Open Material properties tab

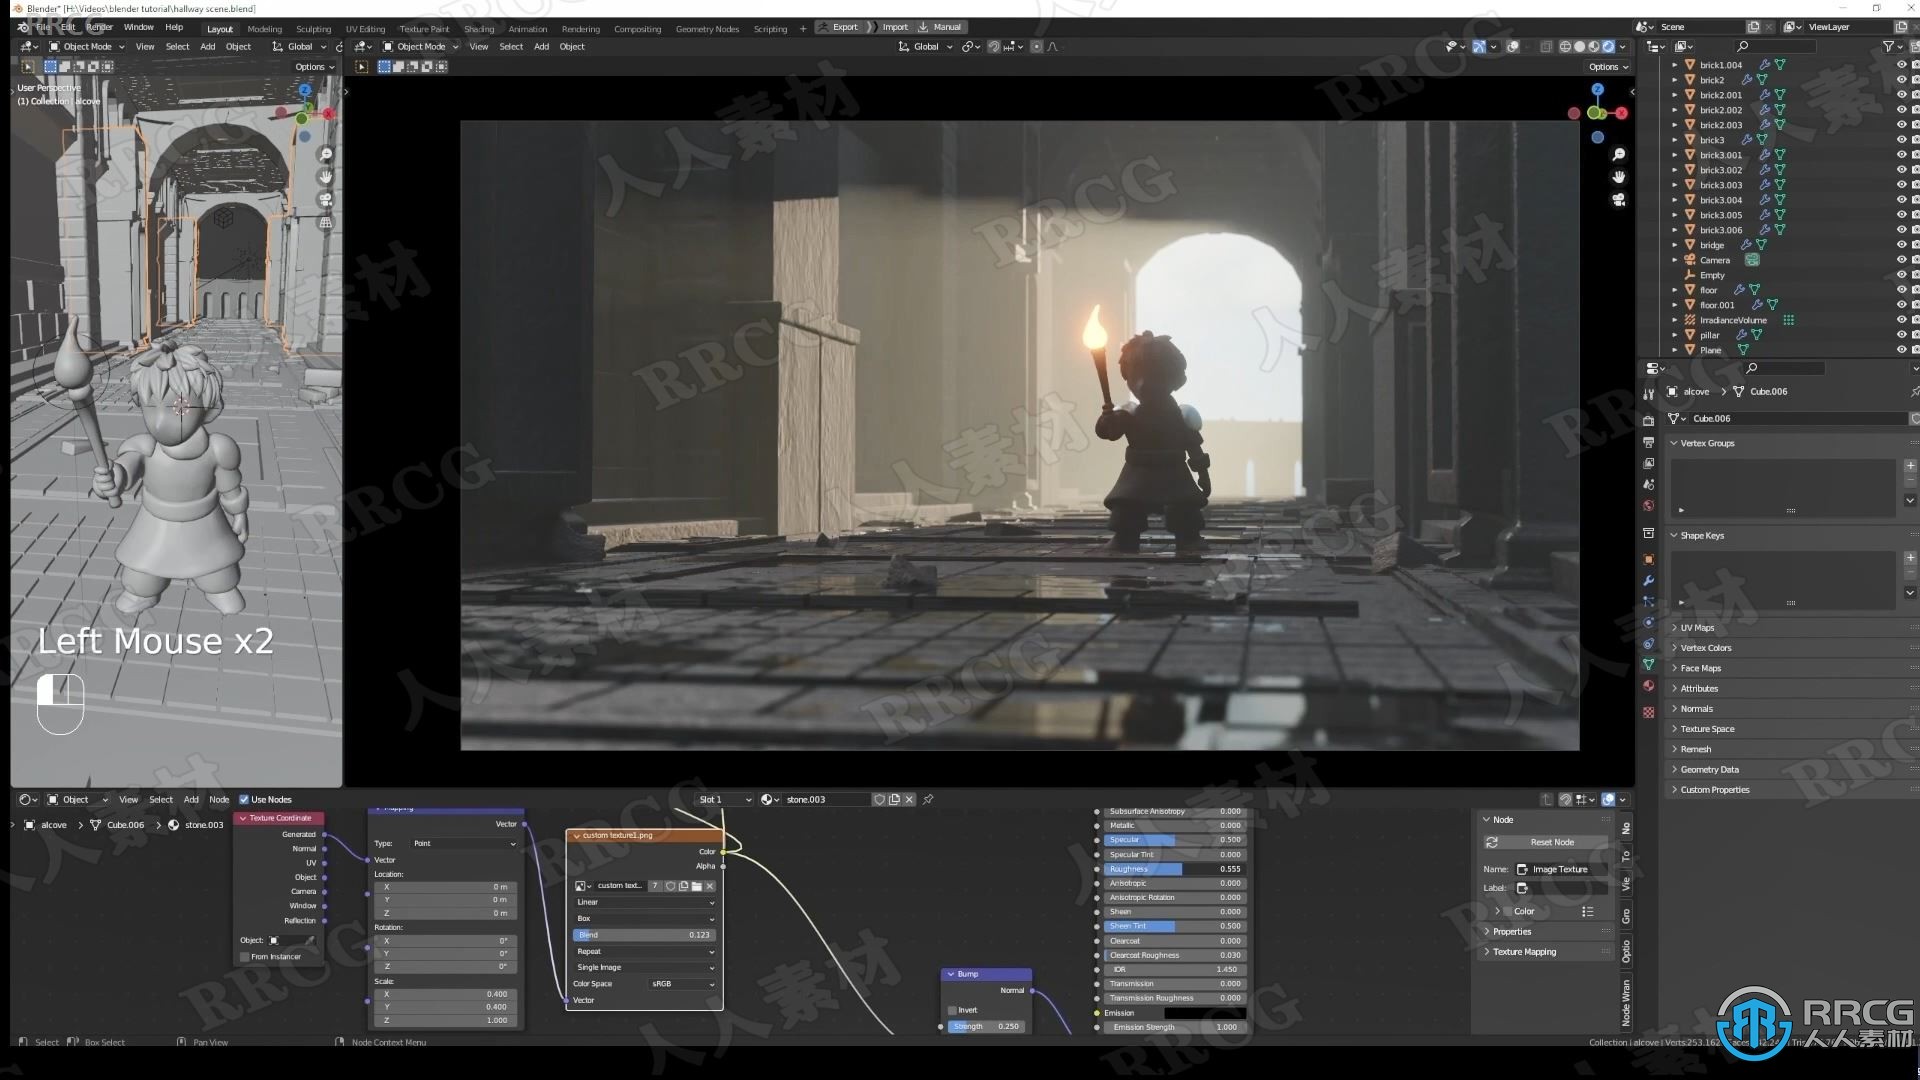[1649, 685]
